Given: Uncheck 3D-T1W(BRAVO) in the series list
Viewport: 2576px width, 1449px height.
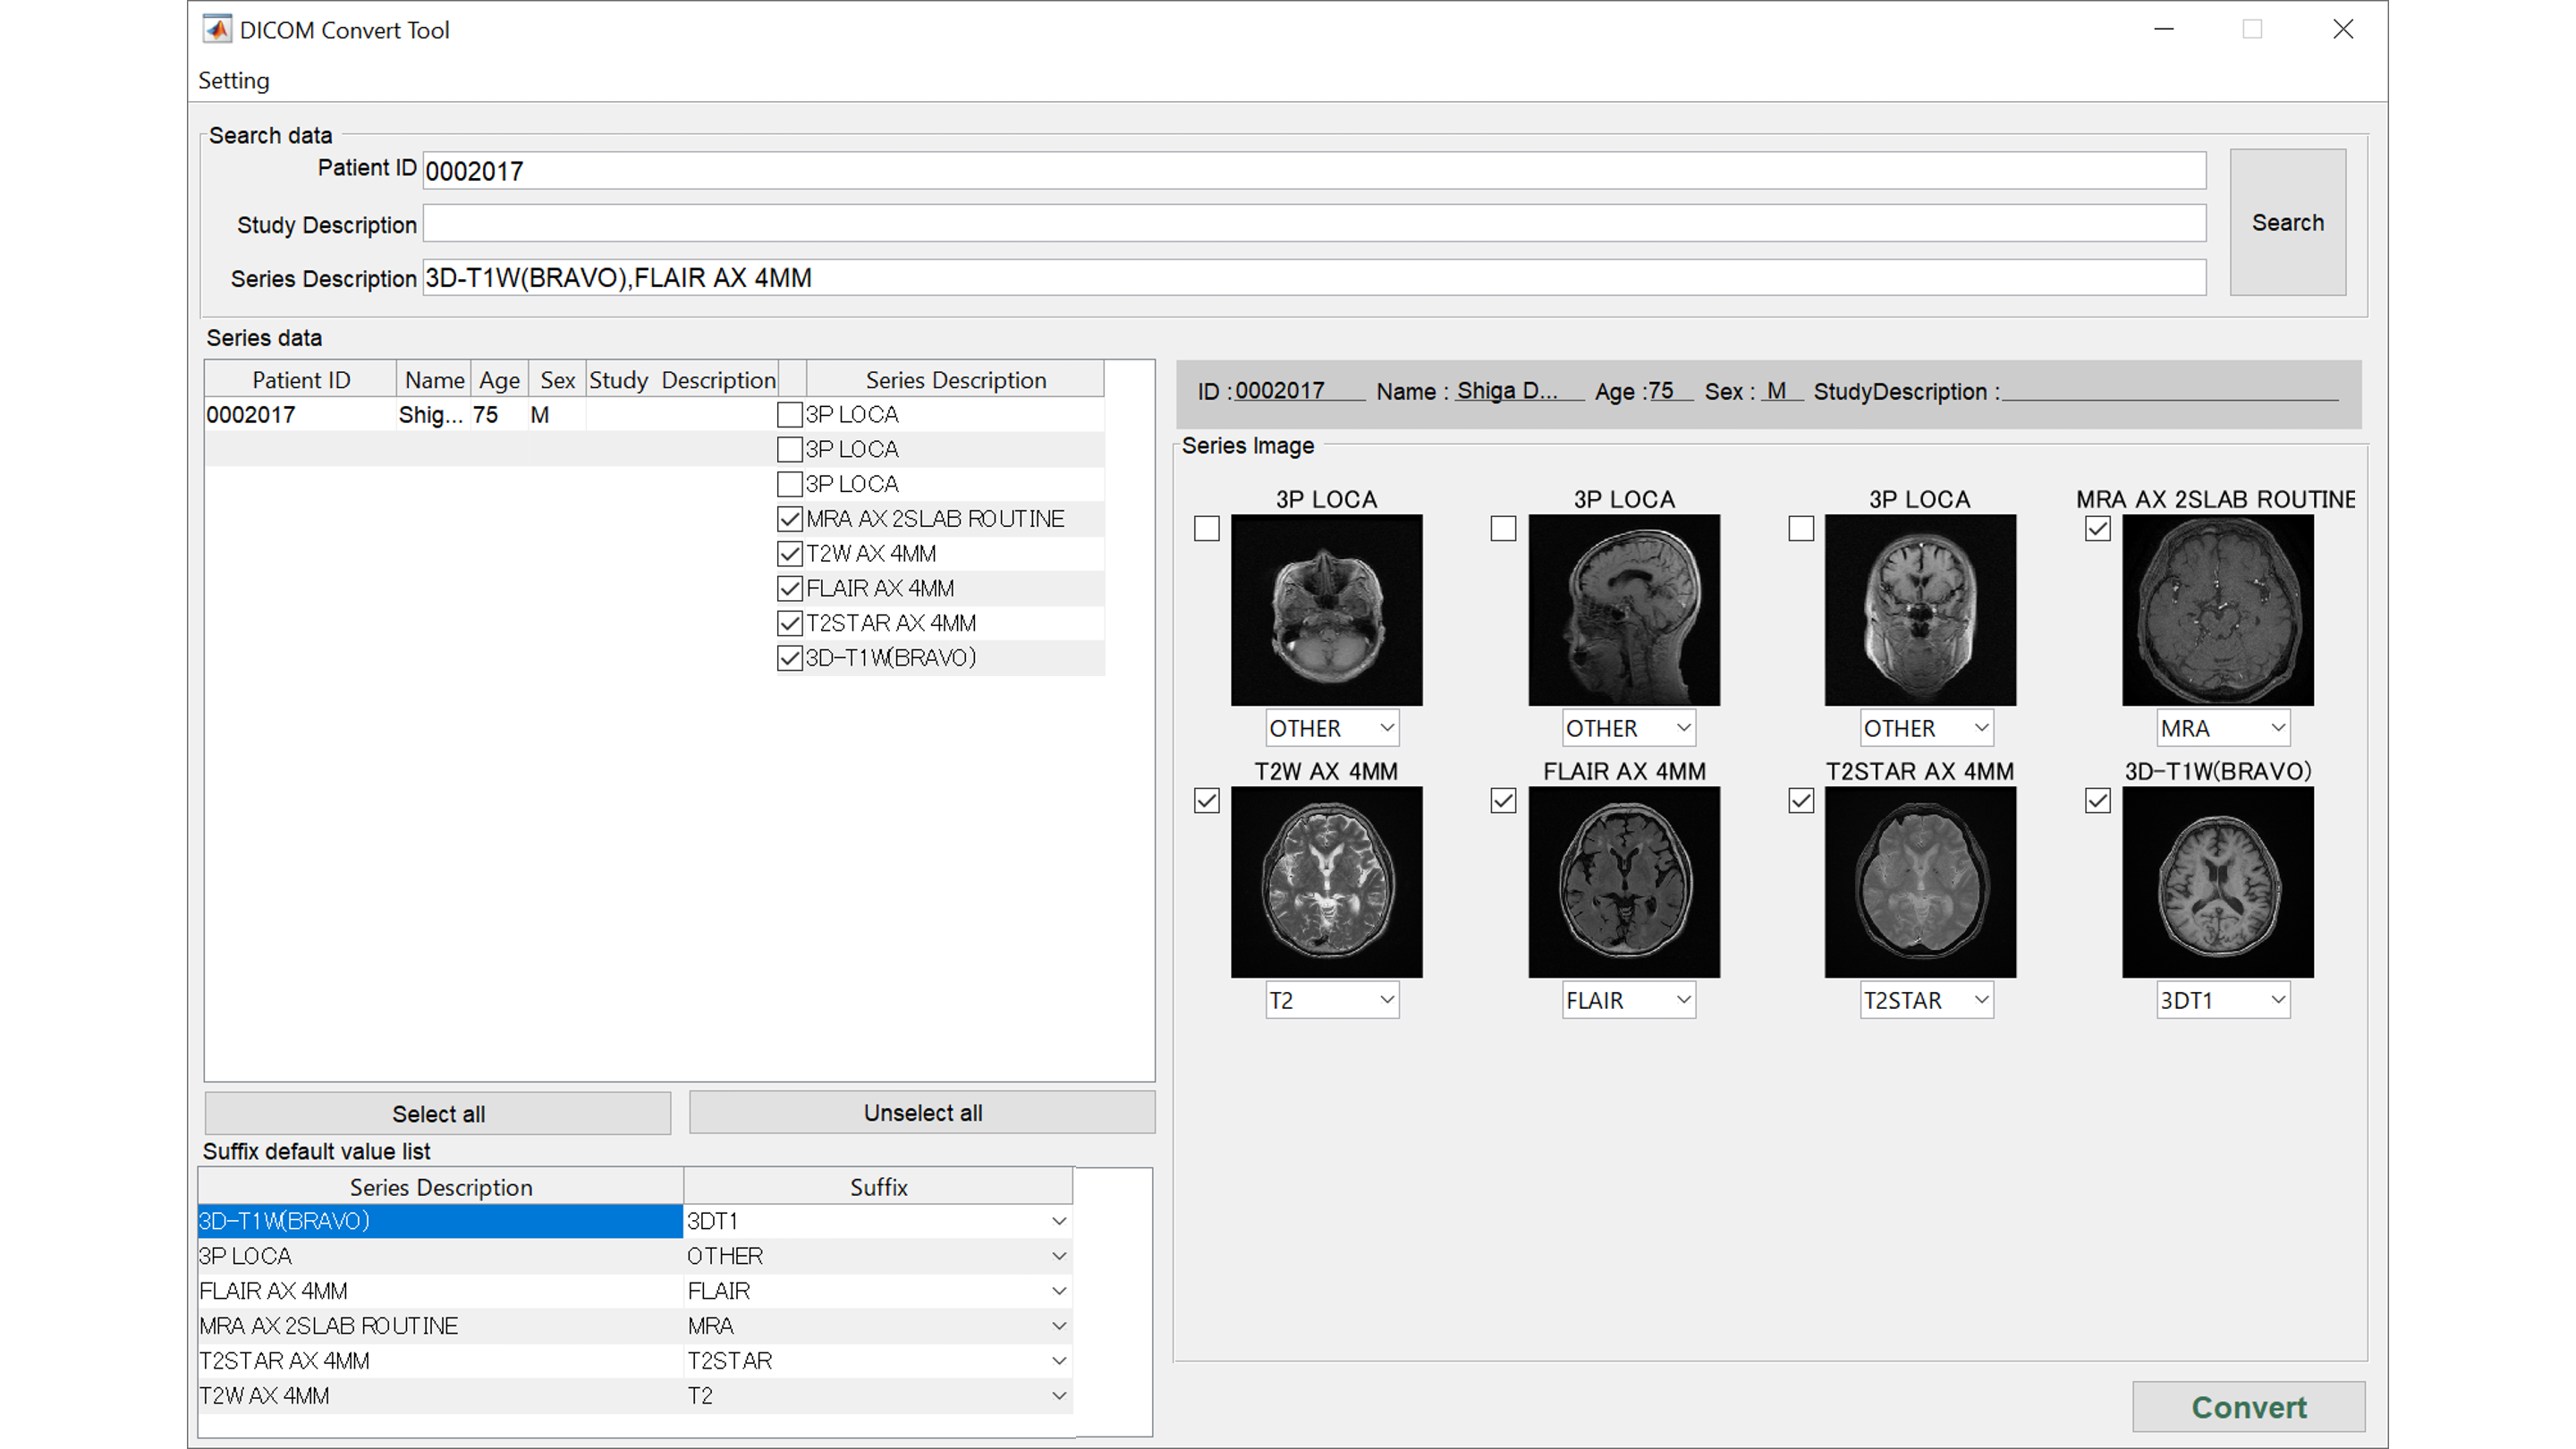Looking at the screenshot, I should coord(790,658).
